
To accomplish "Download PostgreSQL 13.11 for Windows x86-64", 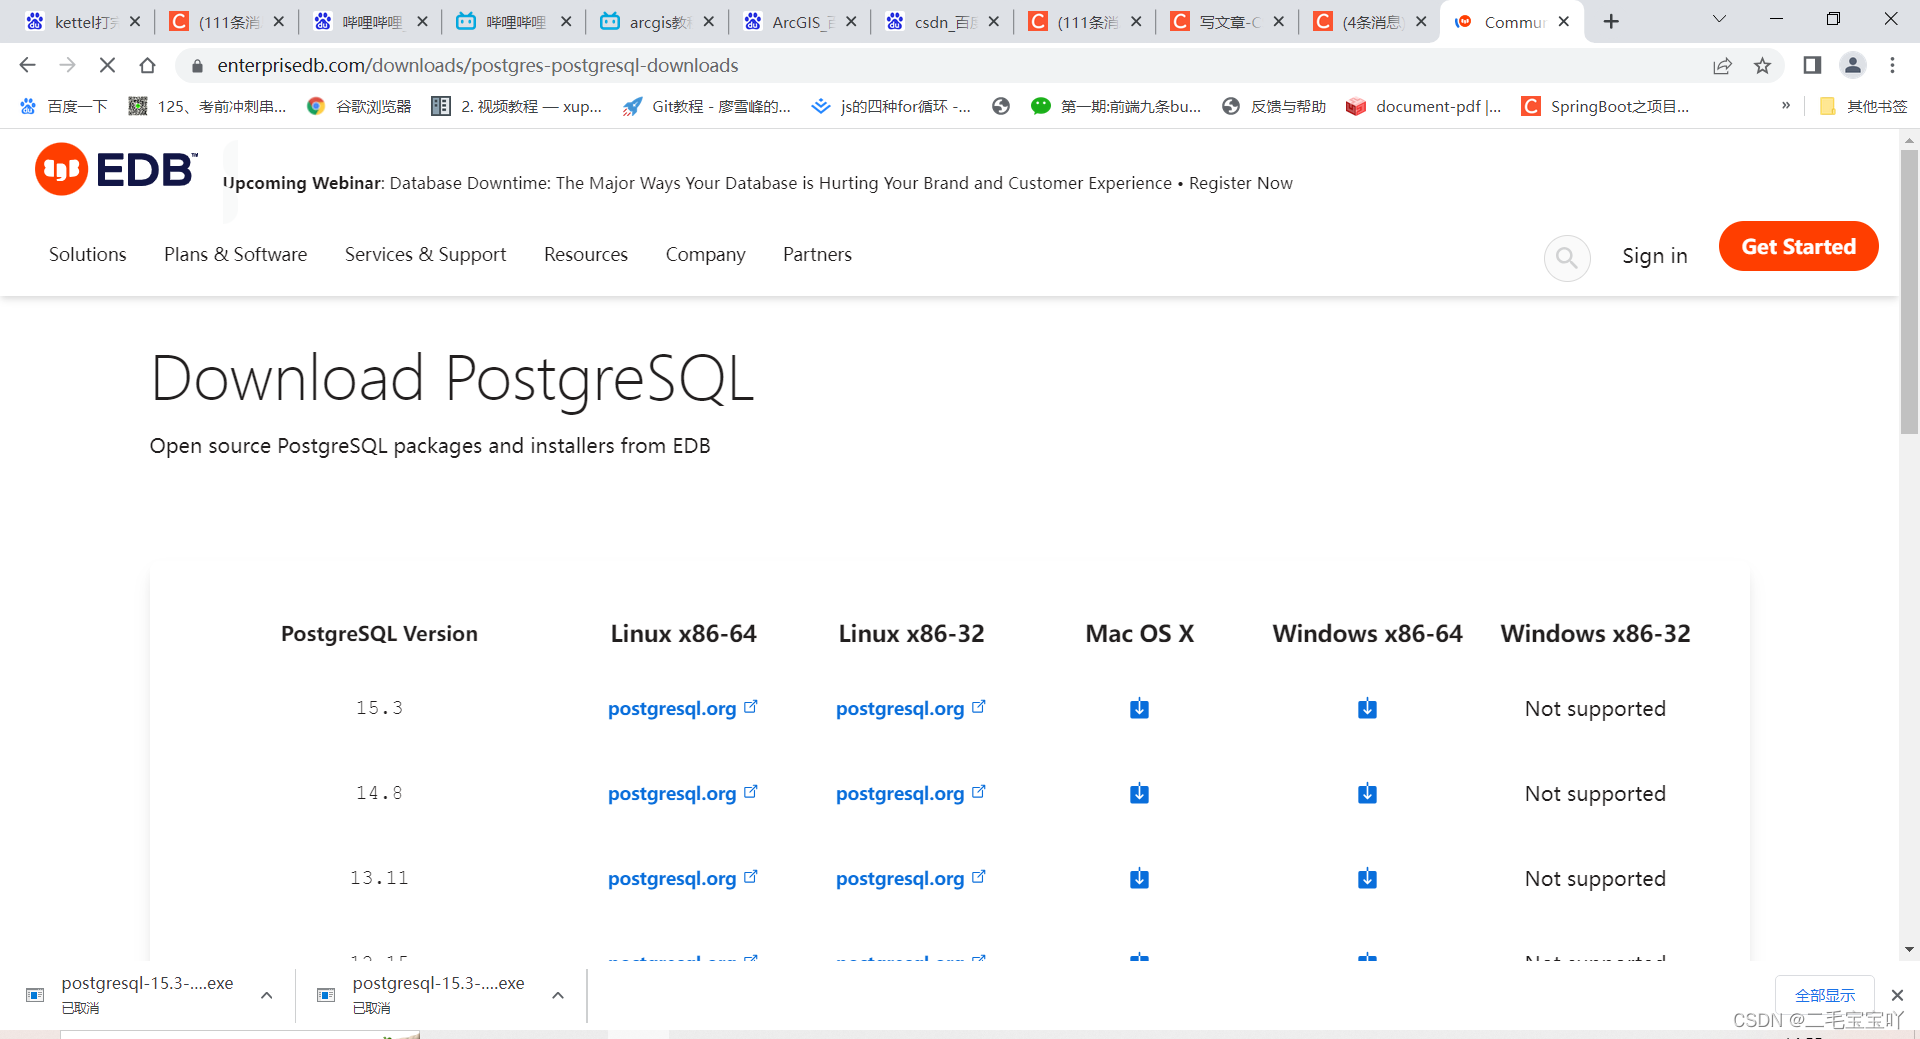I will point(1367,879).
